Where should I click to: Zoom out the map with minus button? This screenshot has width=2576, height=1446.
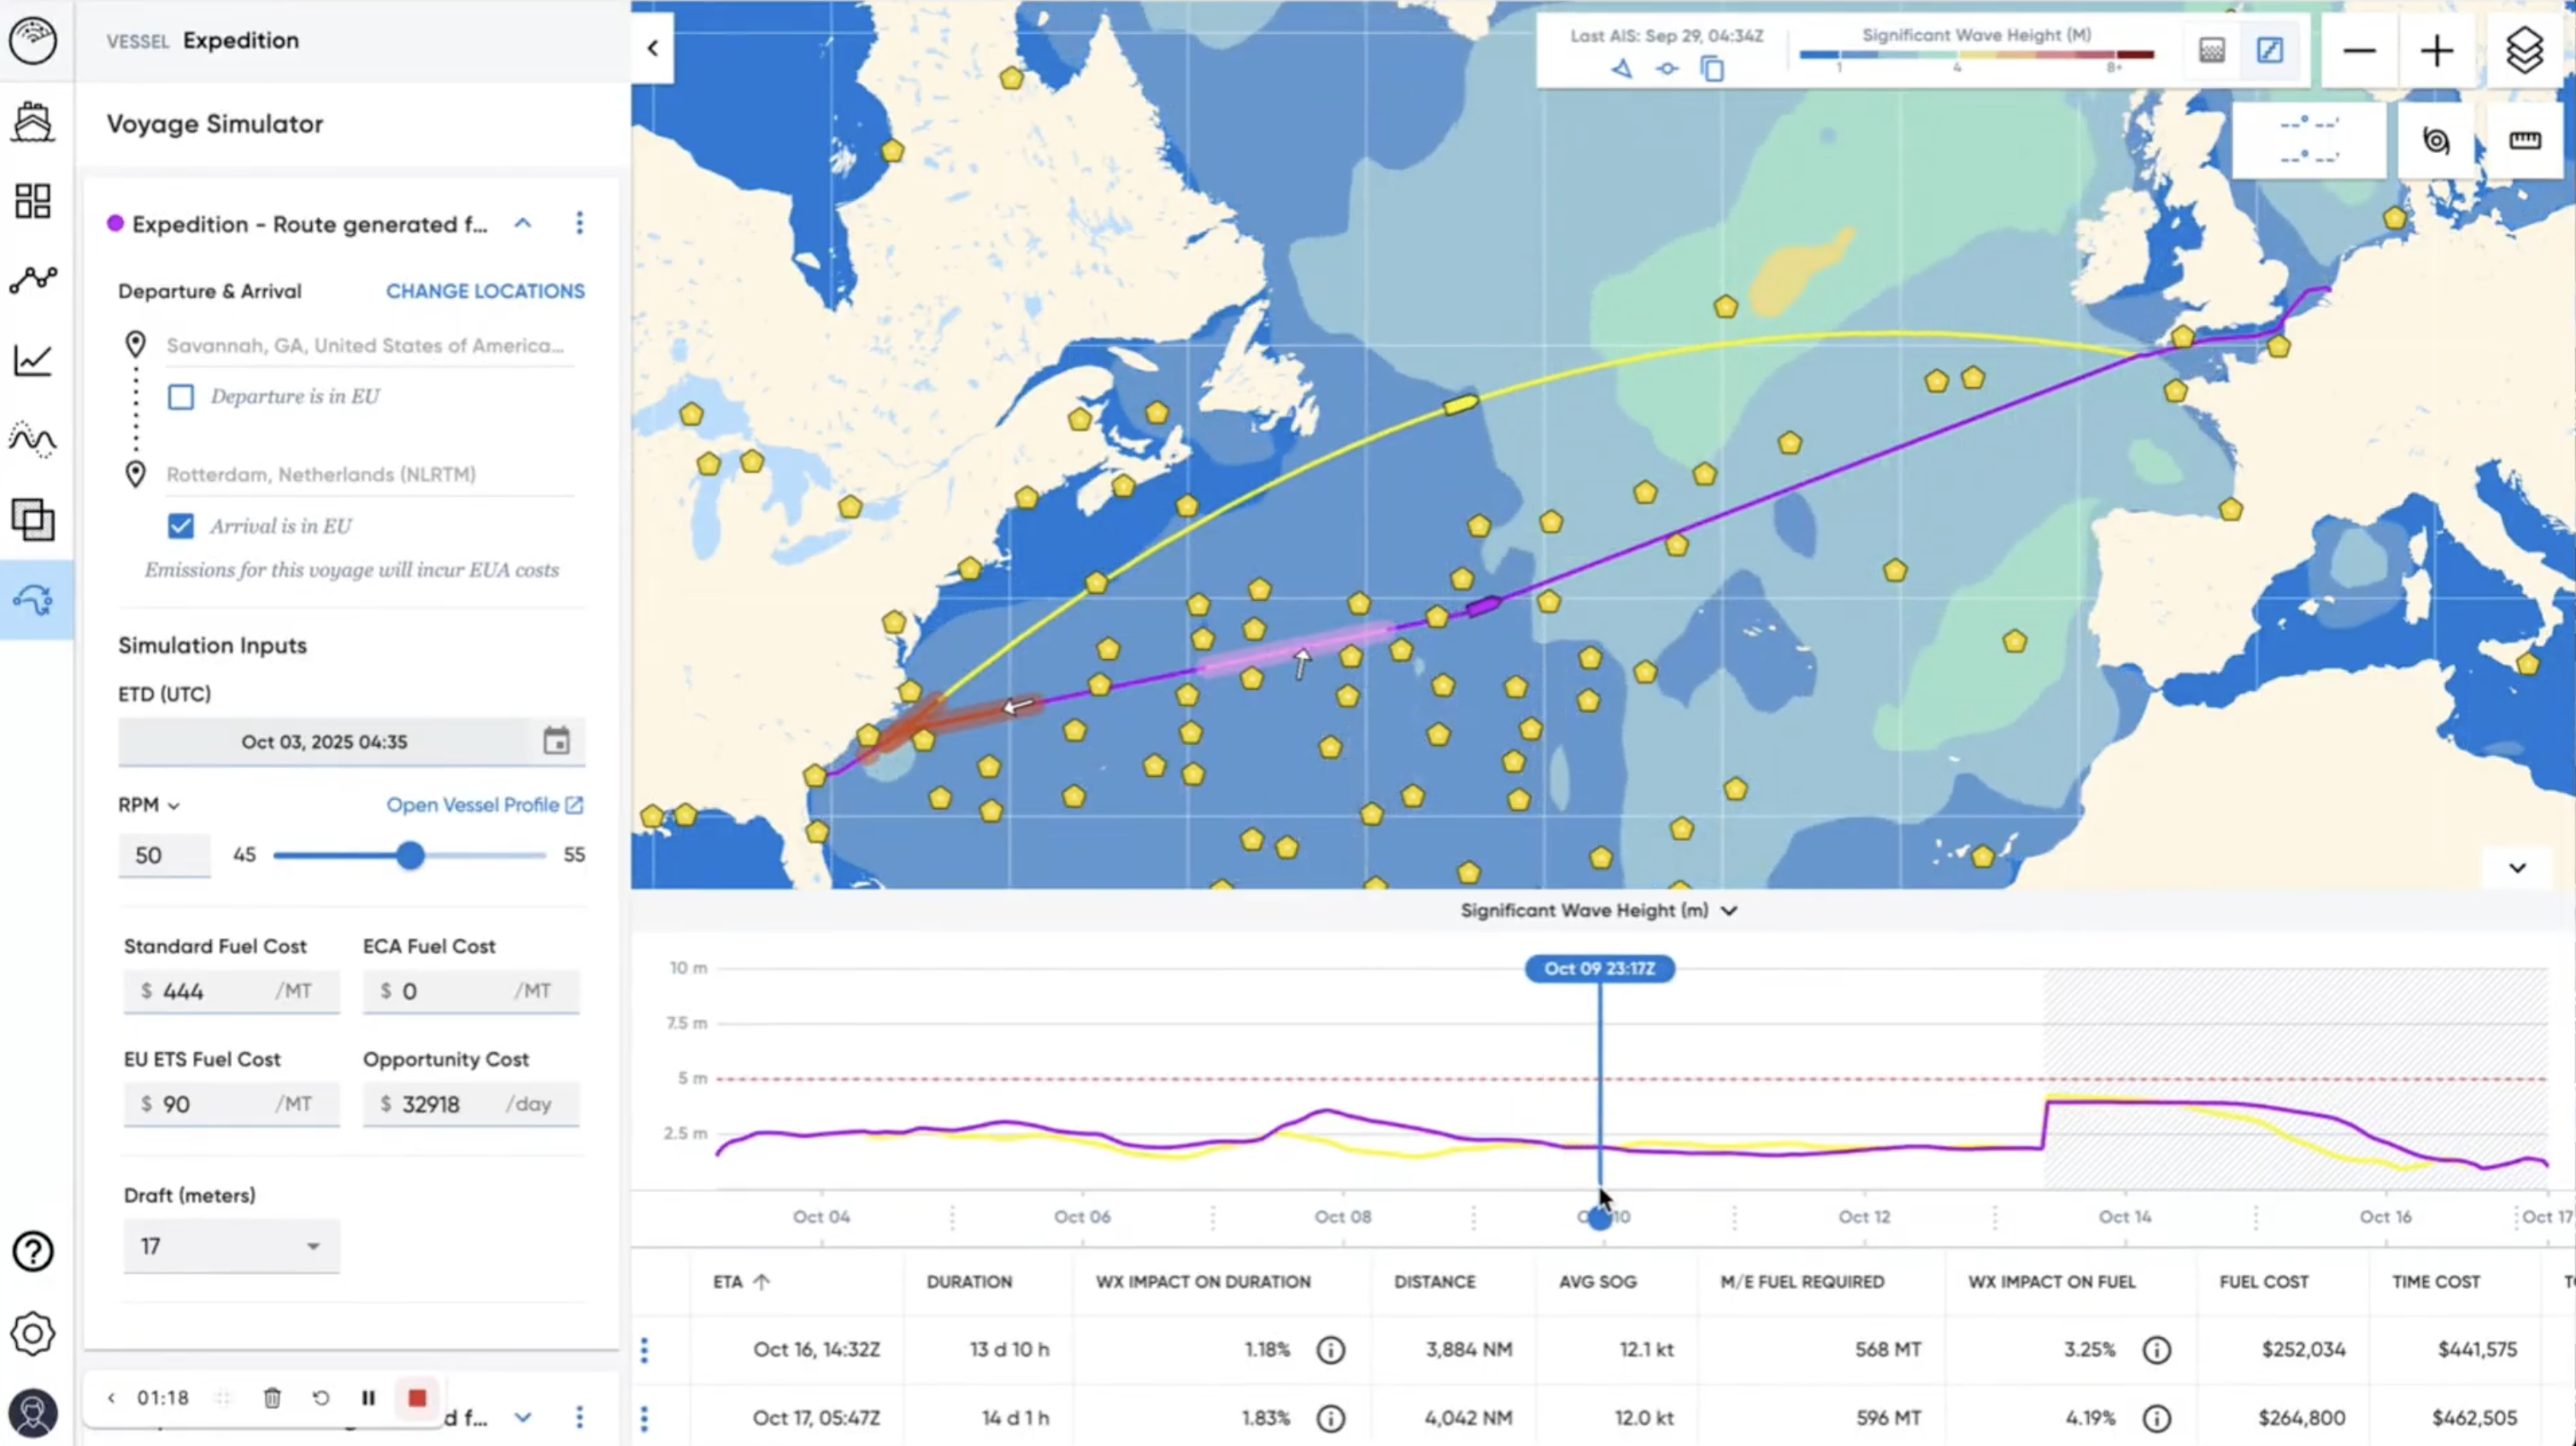point(2359,51)
